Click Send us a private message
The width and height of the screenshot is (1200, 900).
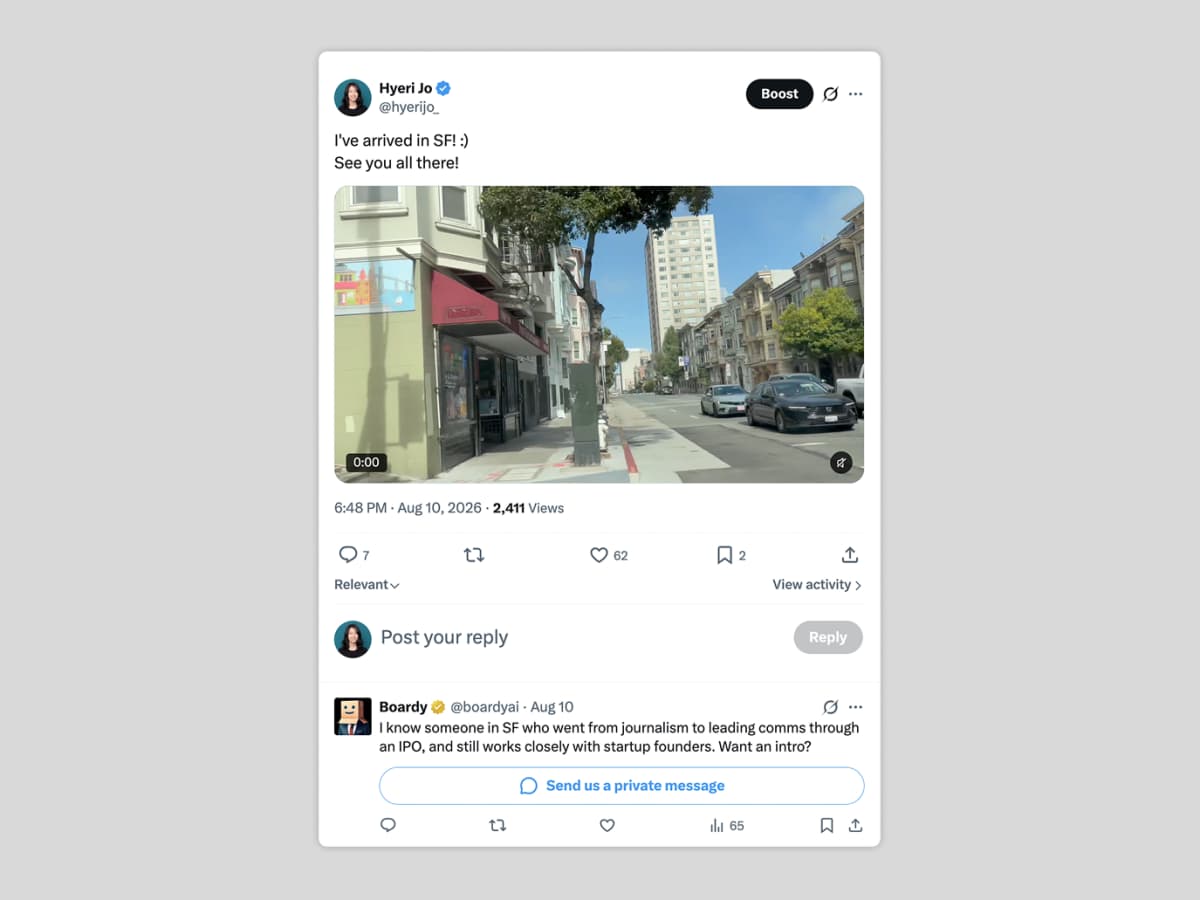click(x=621, y=786)
